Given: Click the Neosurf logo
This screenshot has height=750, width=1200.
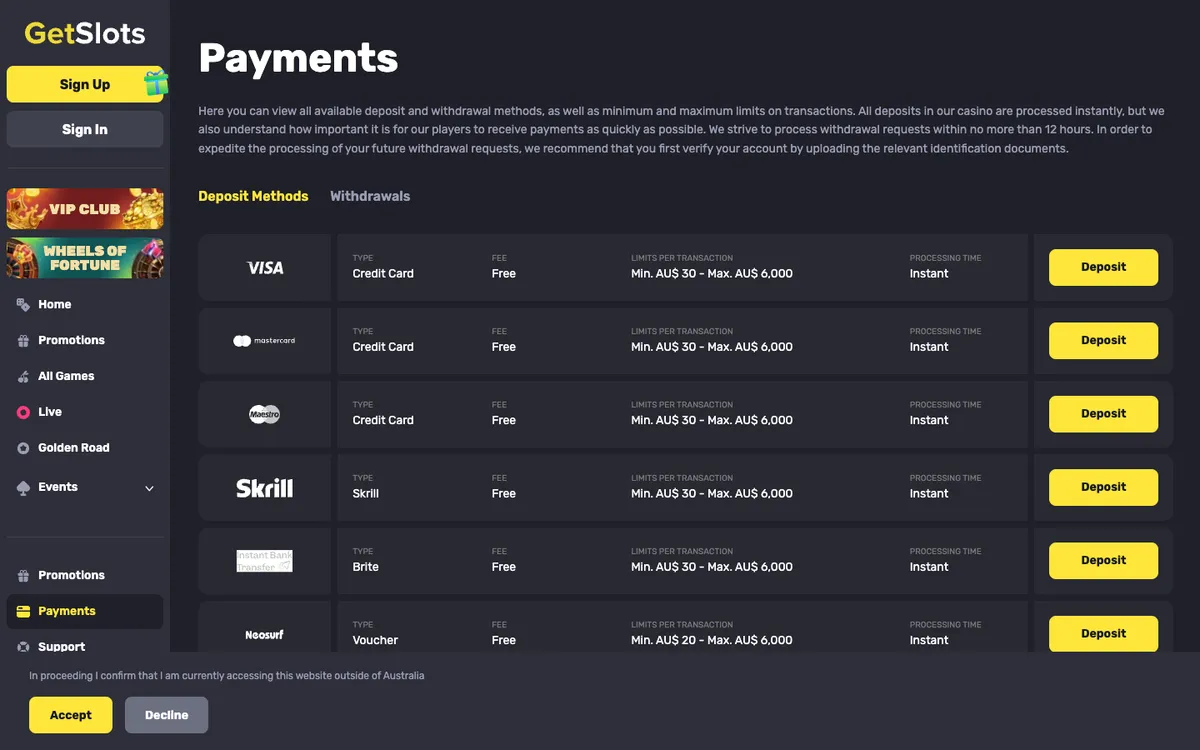Looking at the screenshot, I should click(x=264, y=634).
